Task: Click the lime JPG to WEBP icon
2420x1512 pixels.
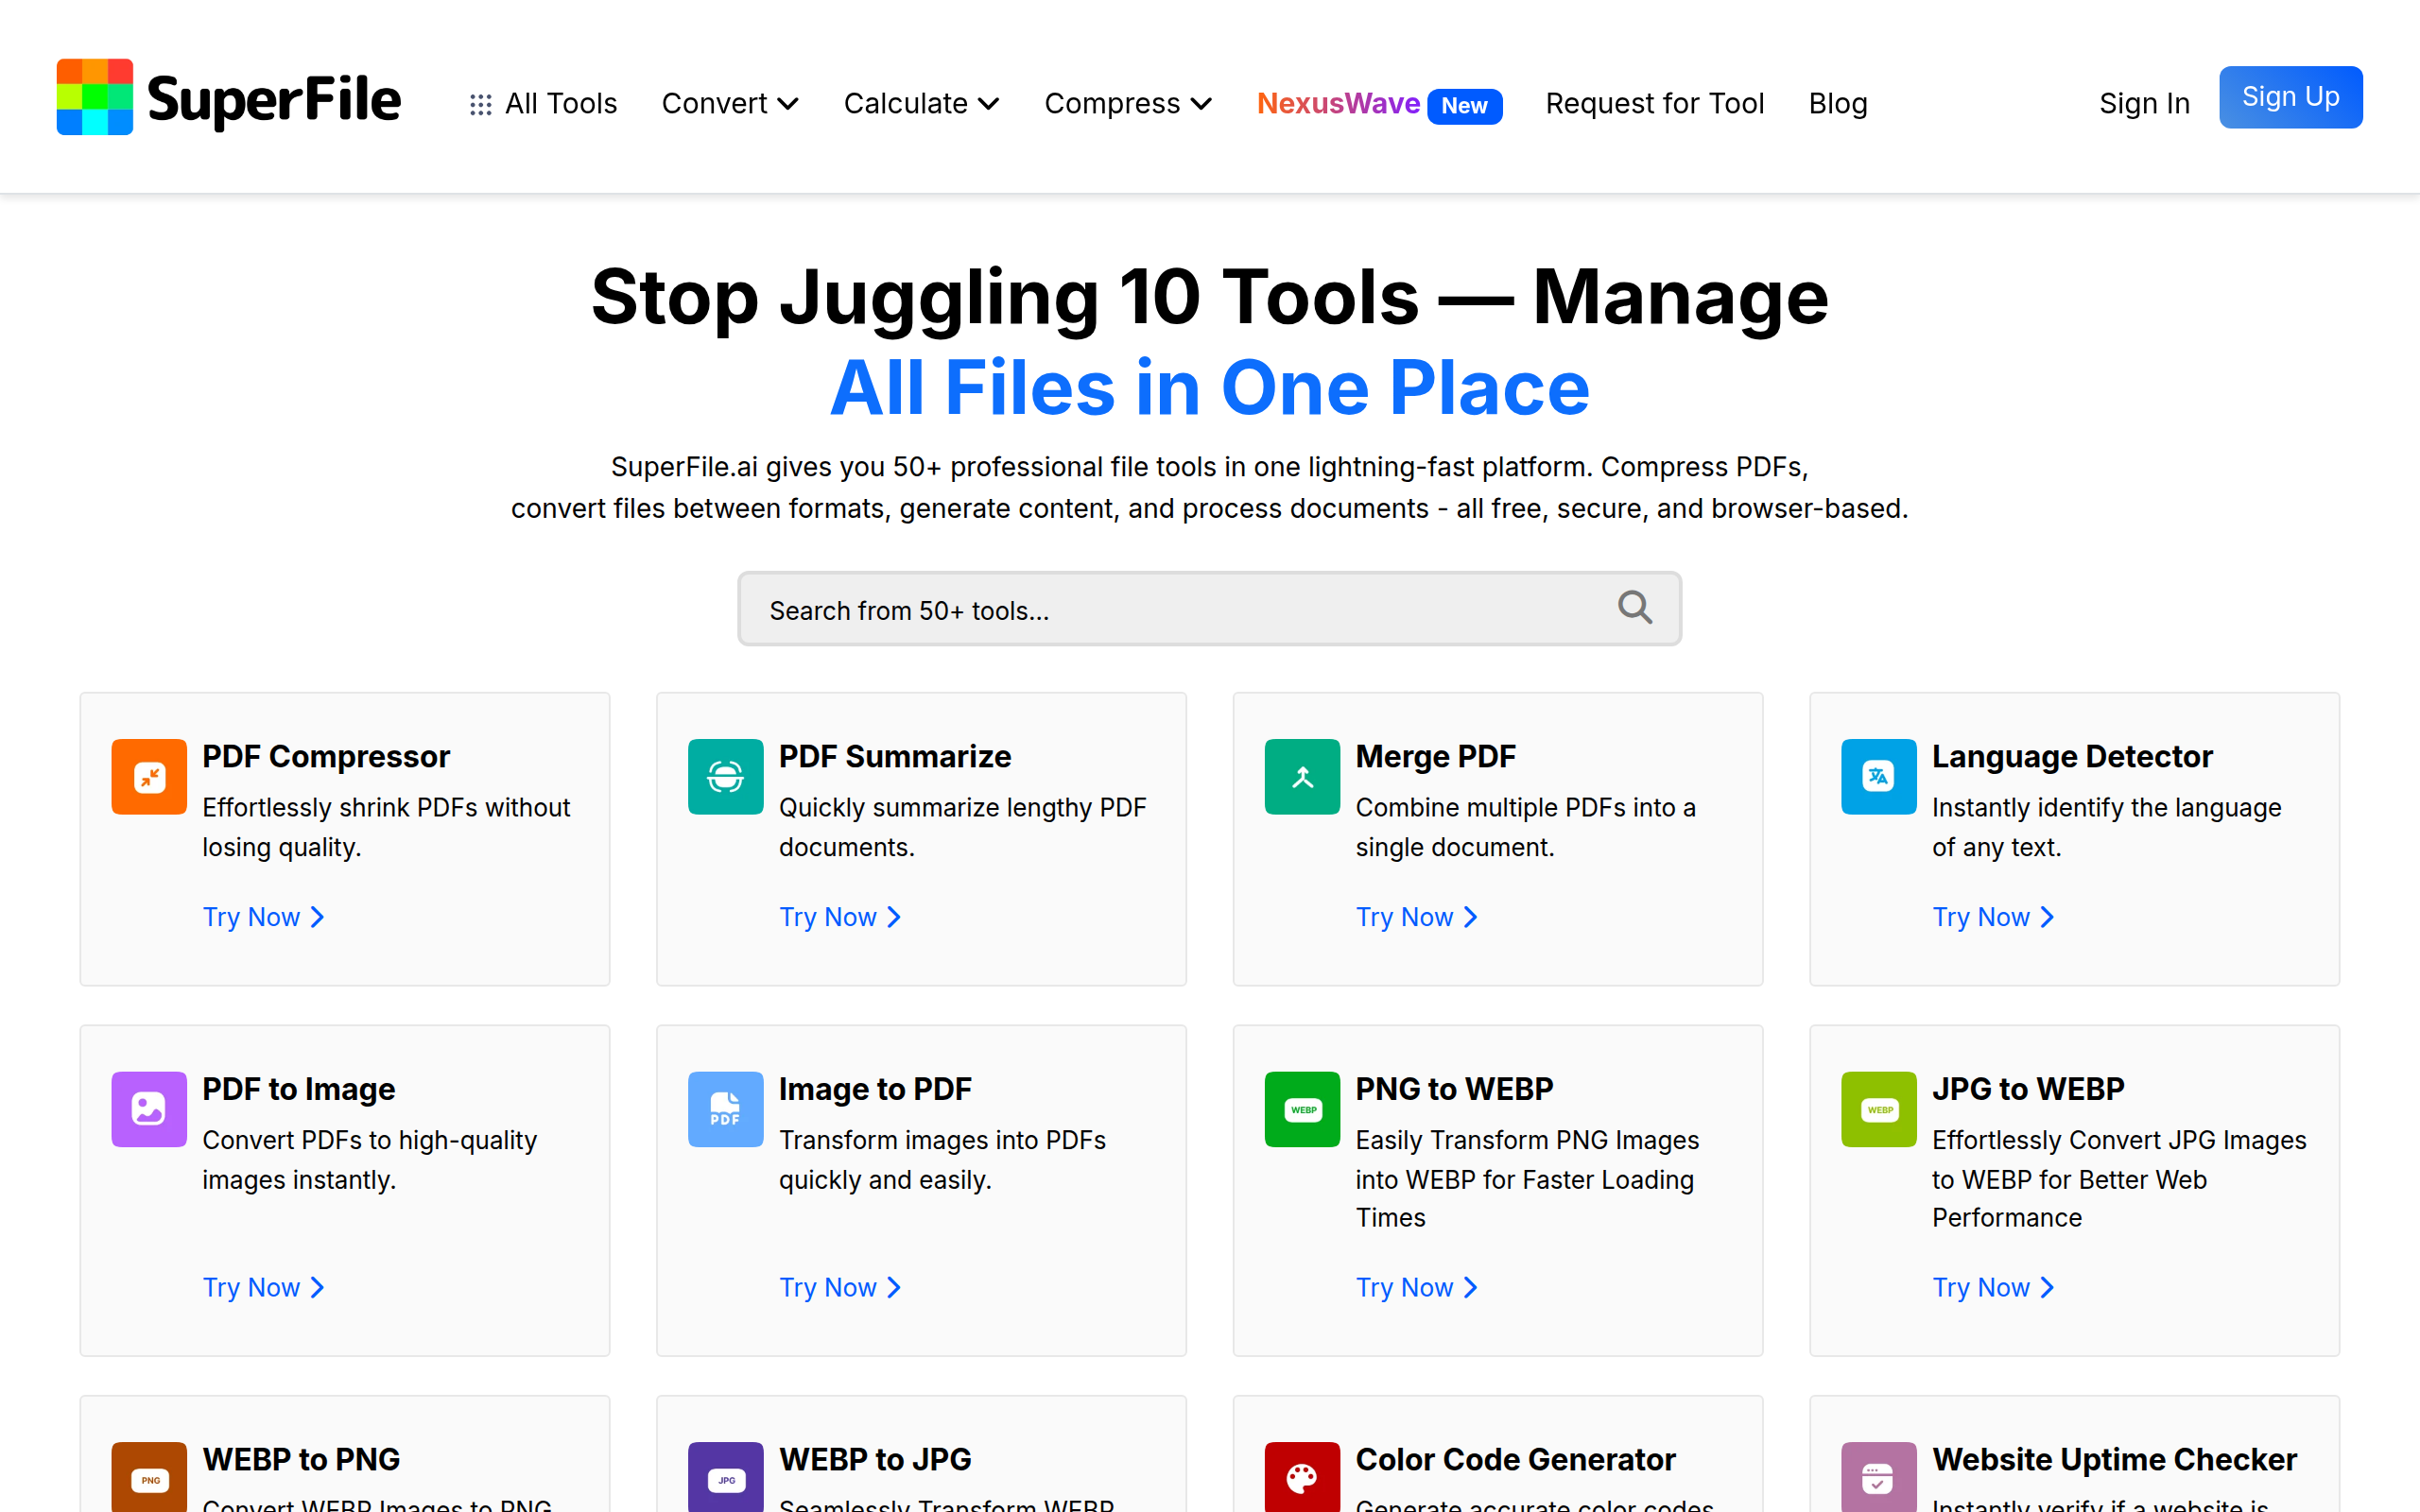Action: point(1879,1109)
